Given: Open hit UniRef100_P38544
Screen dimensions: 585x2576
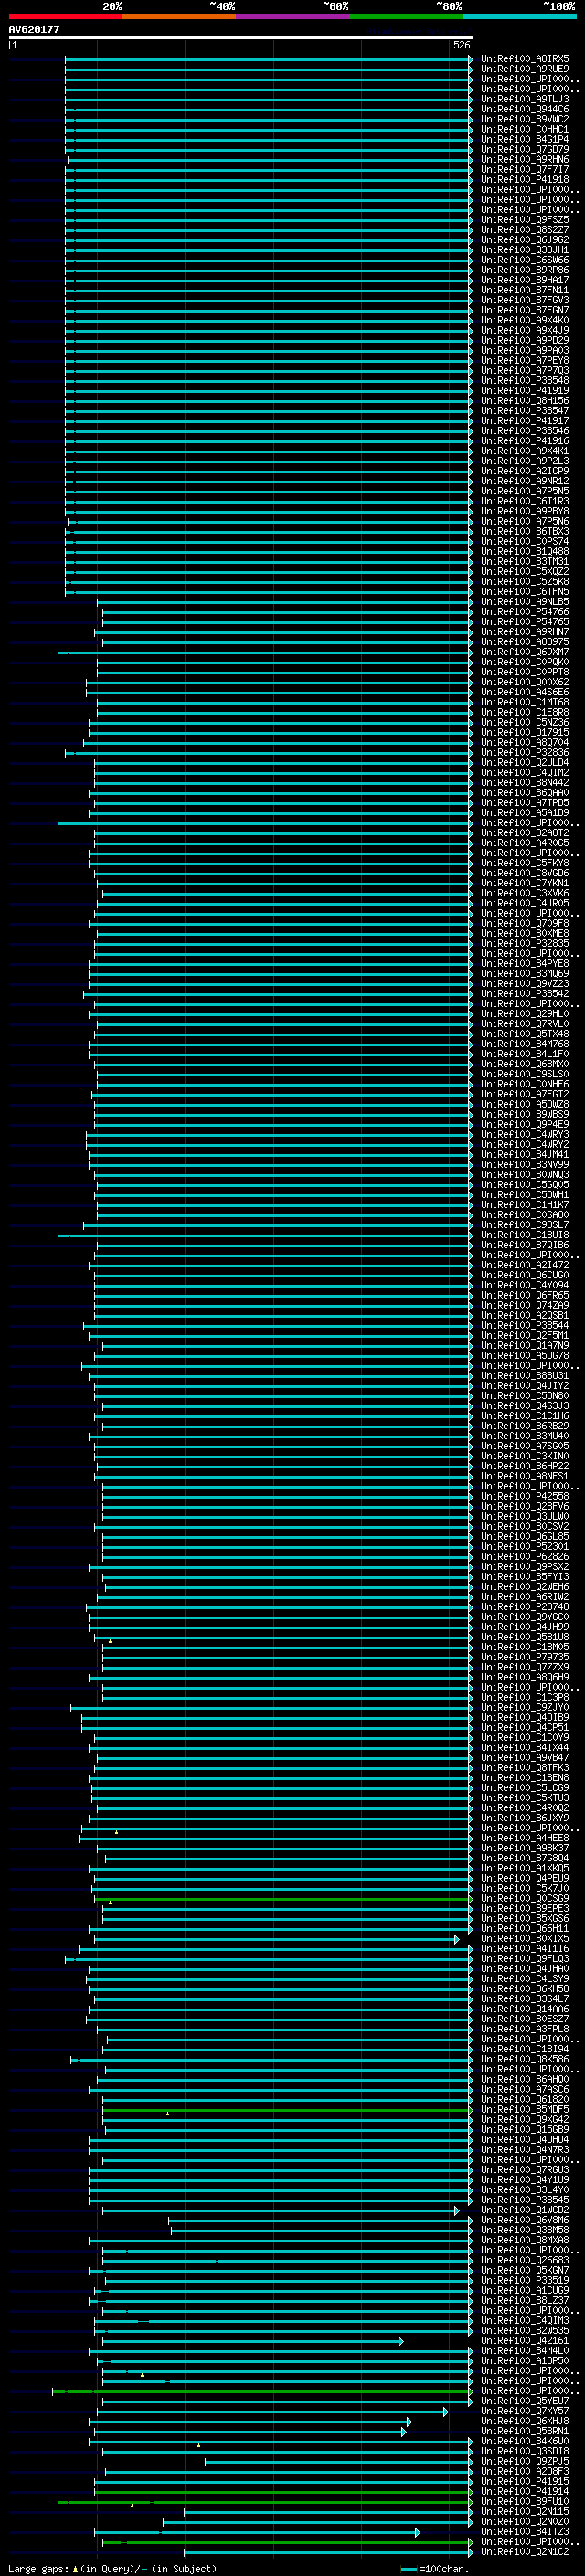Looking at the screenshot, I should tap(525, 1326).
